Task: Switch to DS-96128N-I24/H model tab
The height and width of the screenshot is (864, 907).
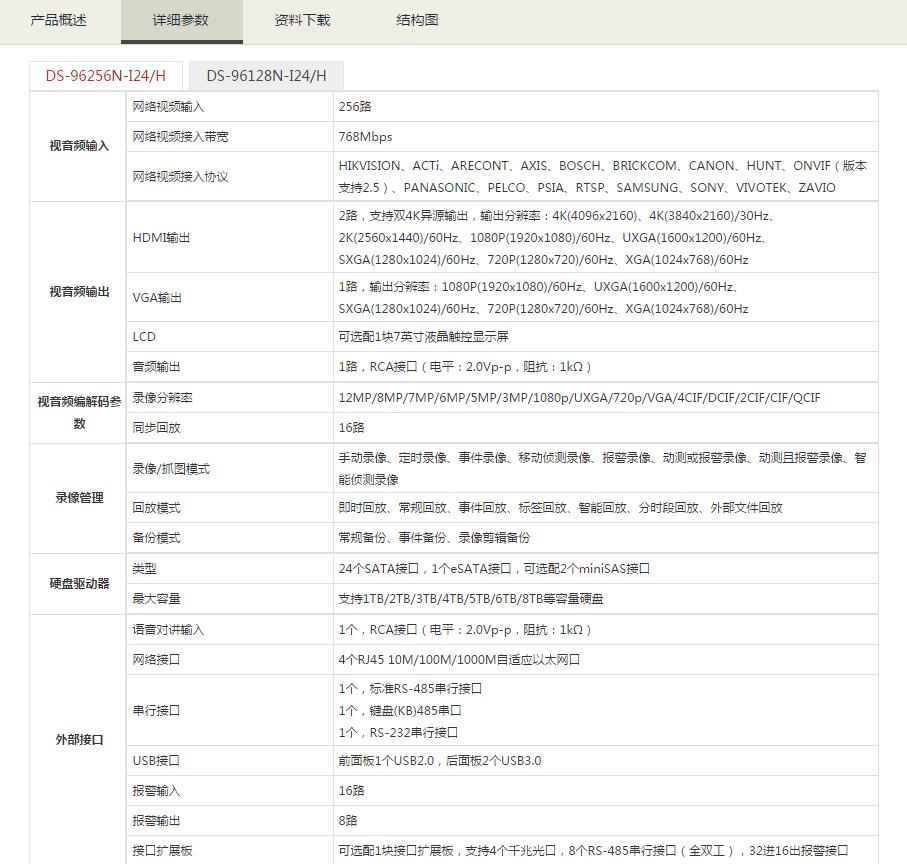Action: (x=266, y=75)
